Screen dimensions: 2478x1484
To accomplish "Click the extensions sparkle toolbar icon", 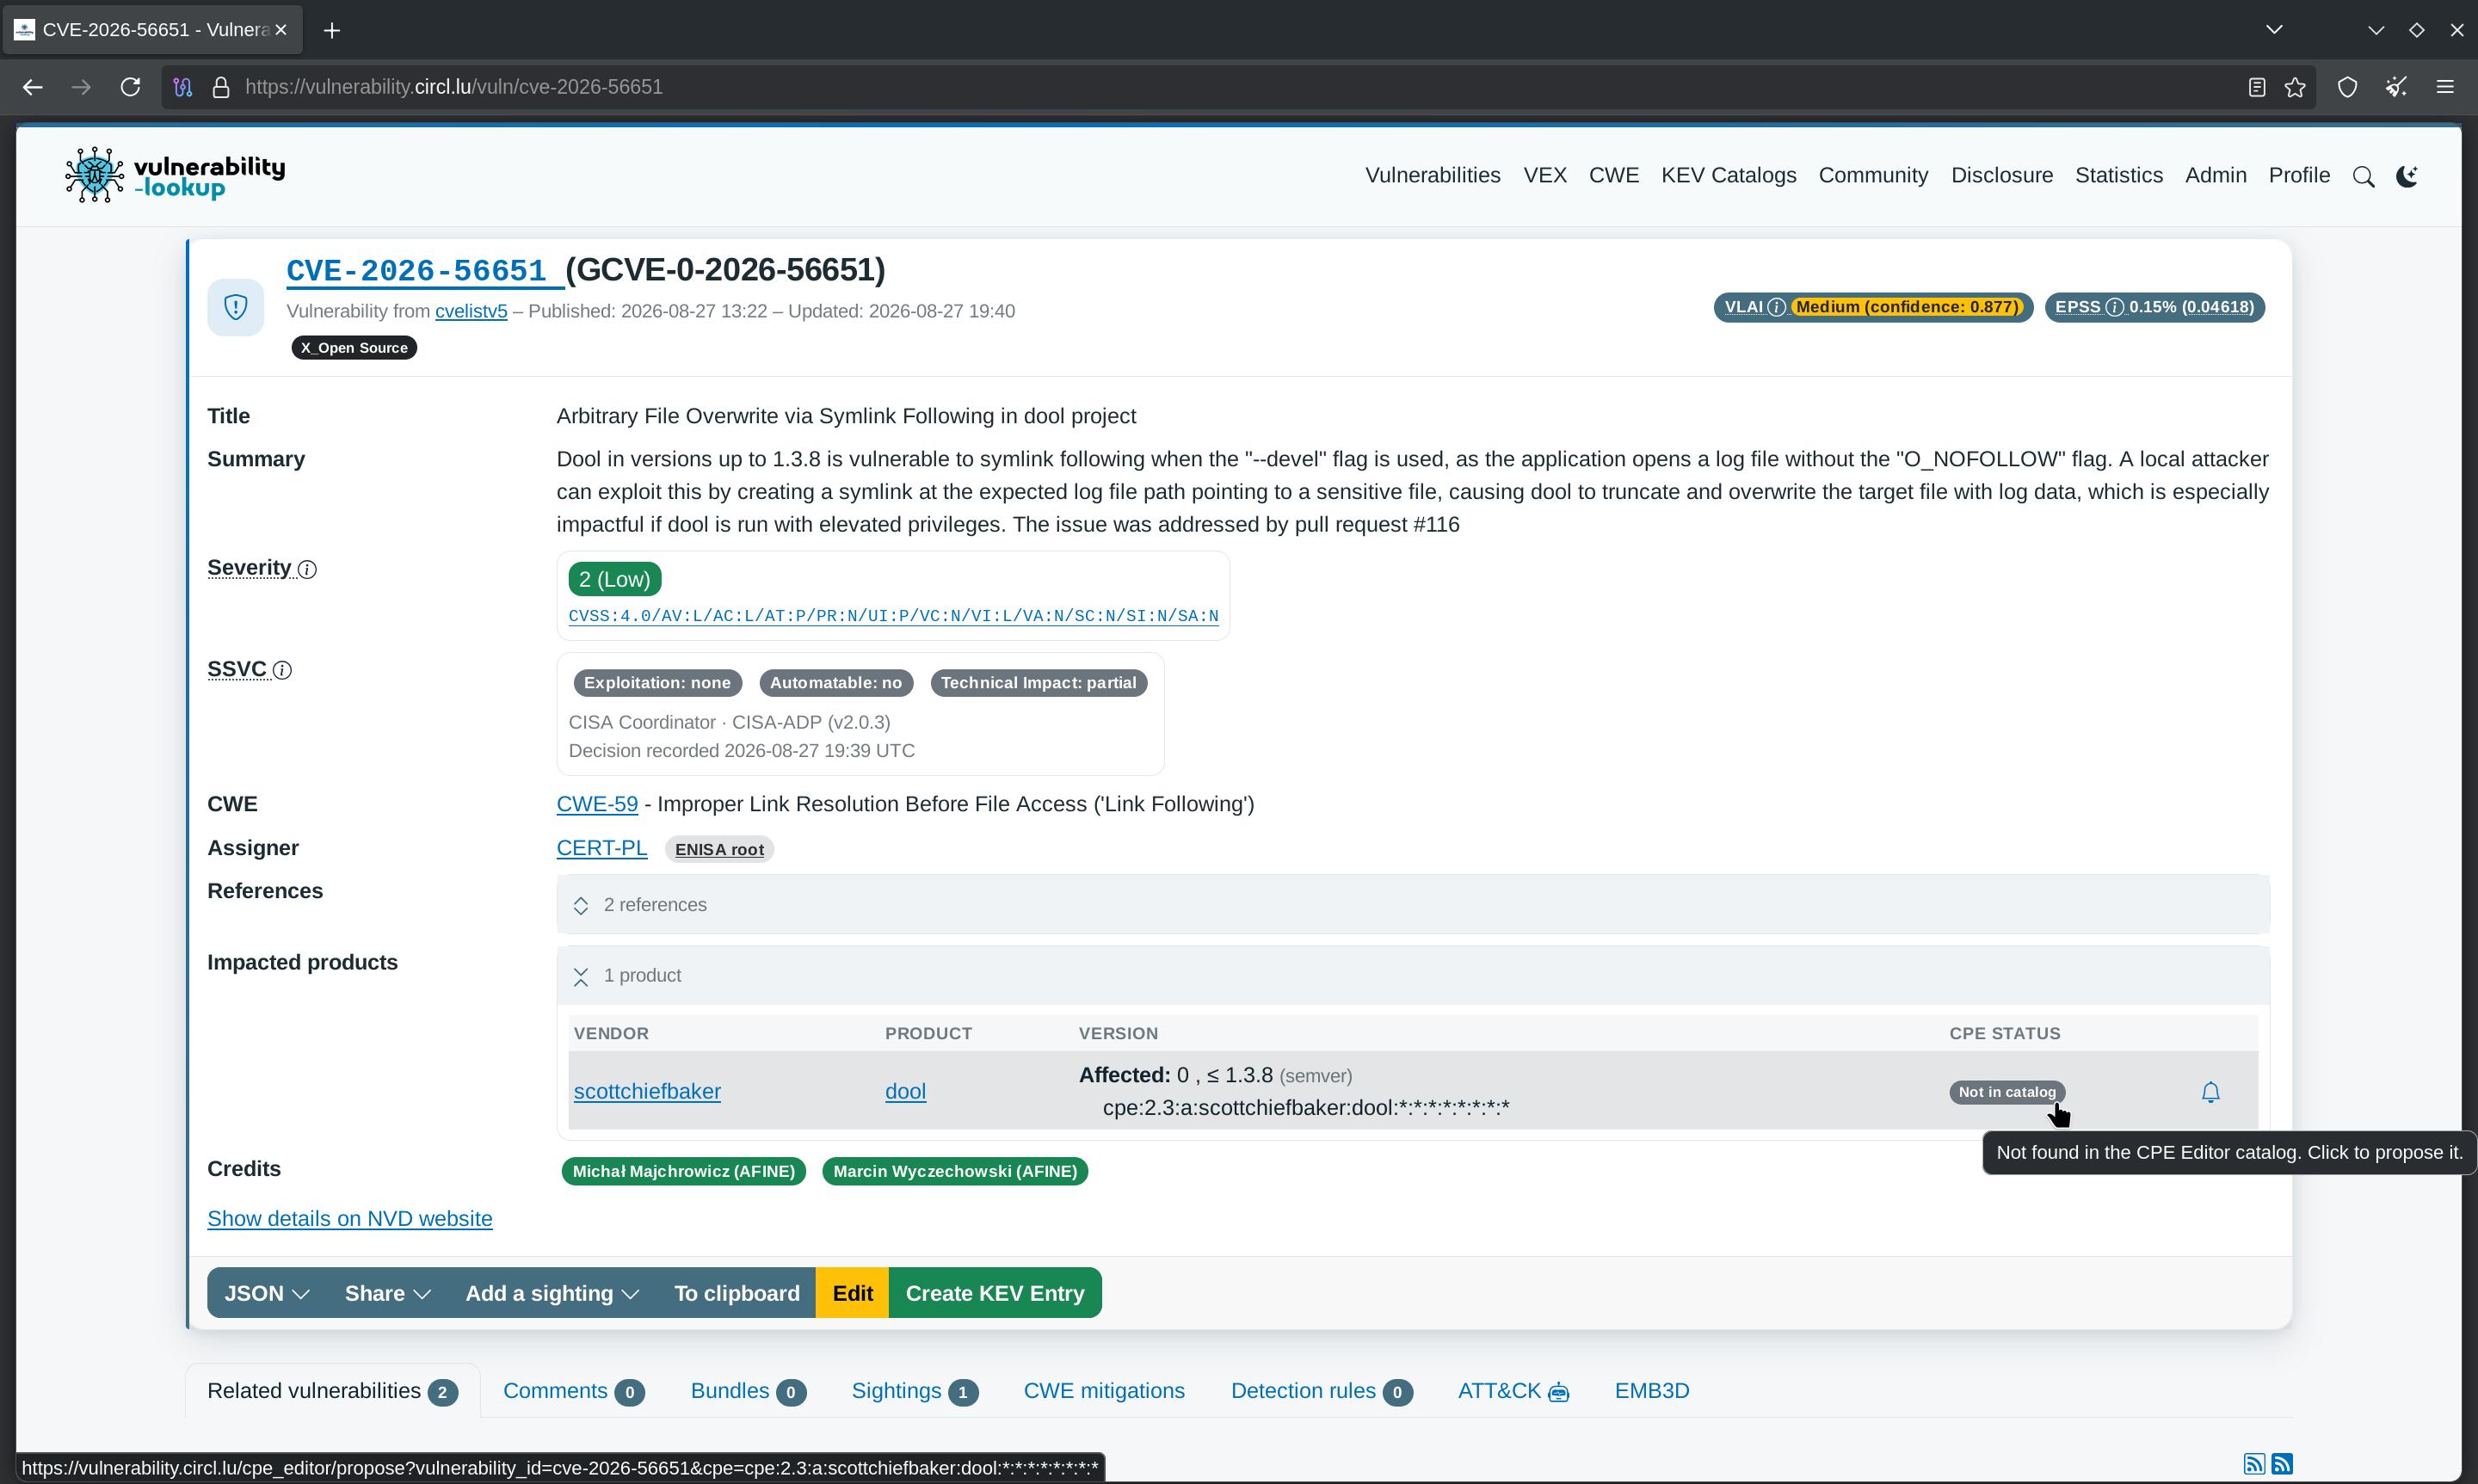I will pos(2396,87).
